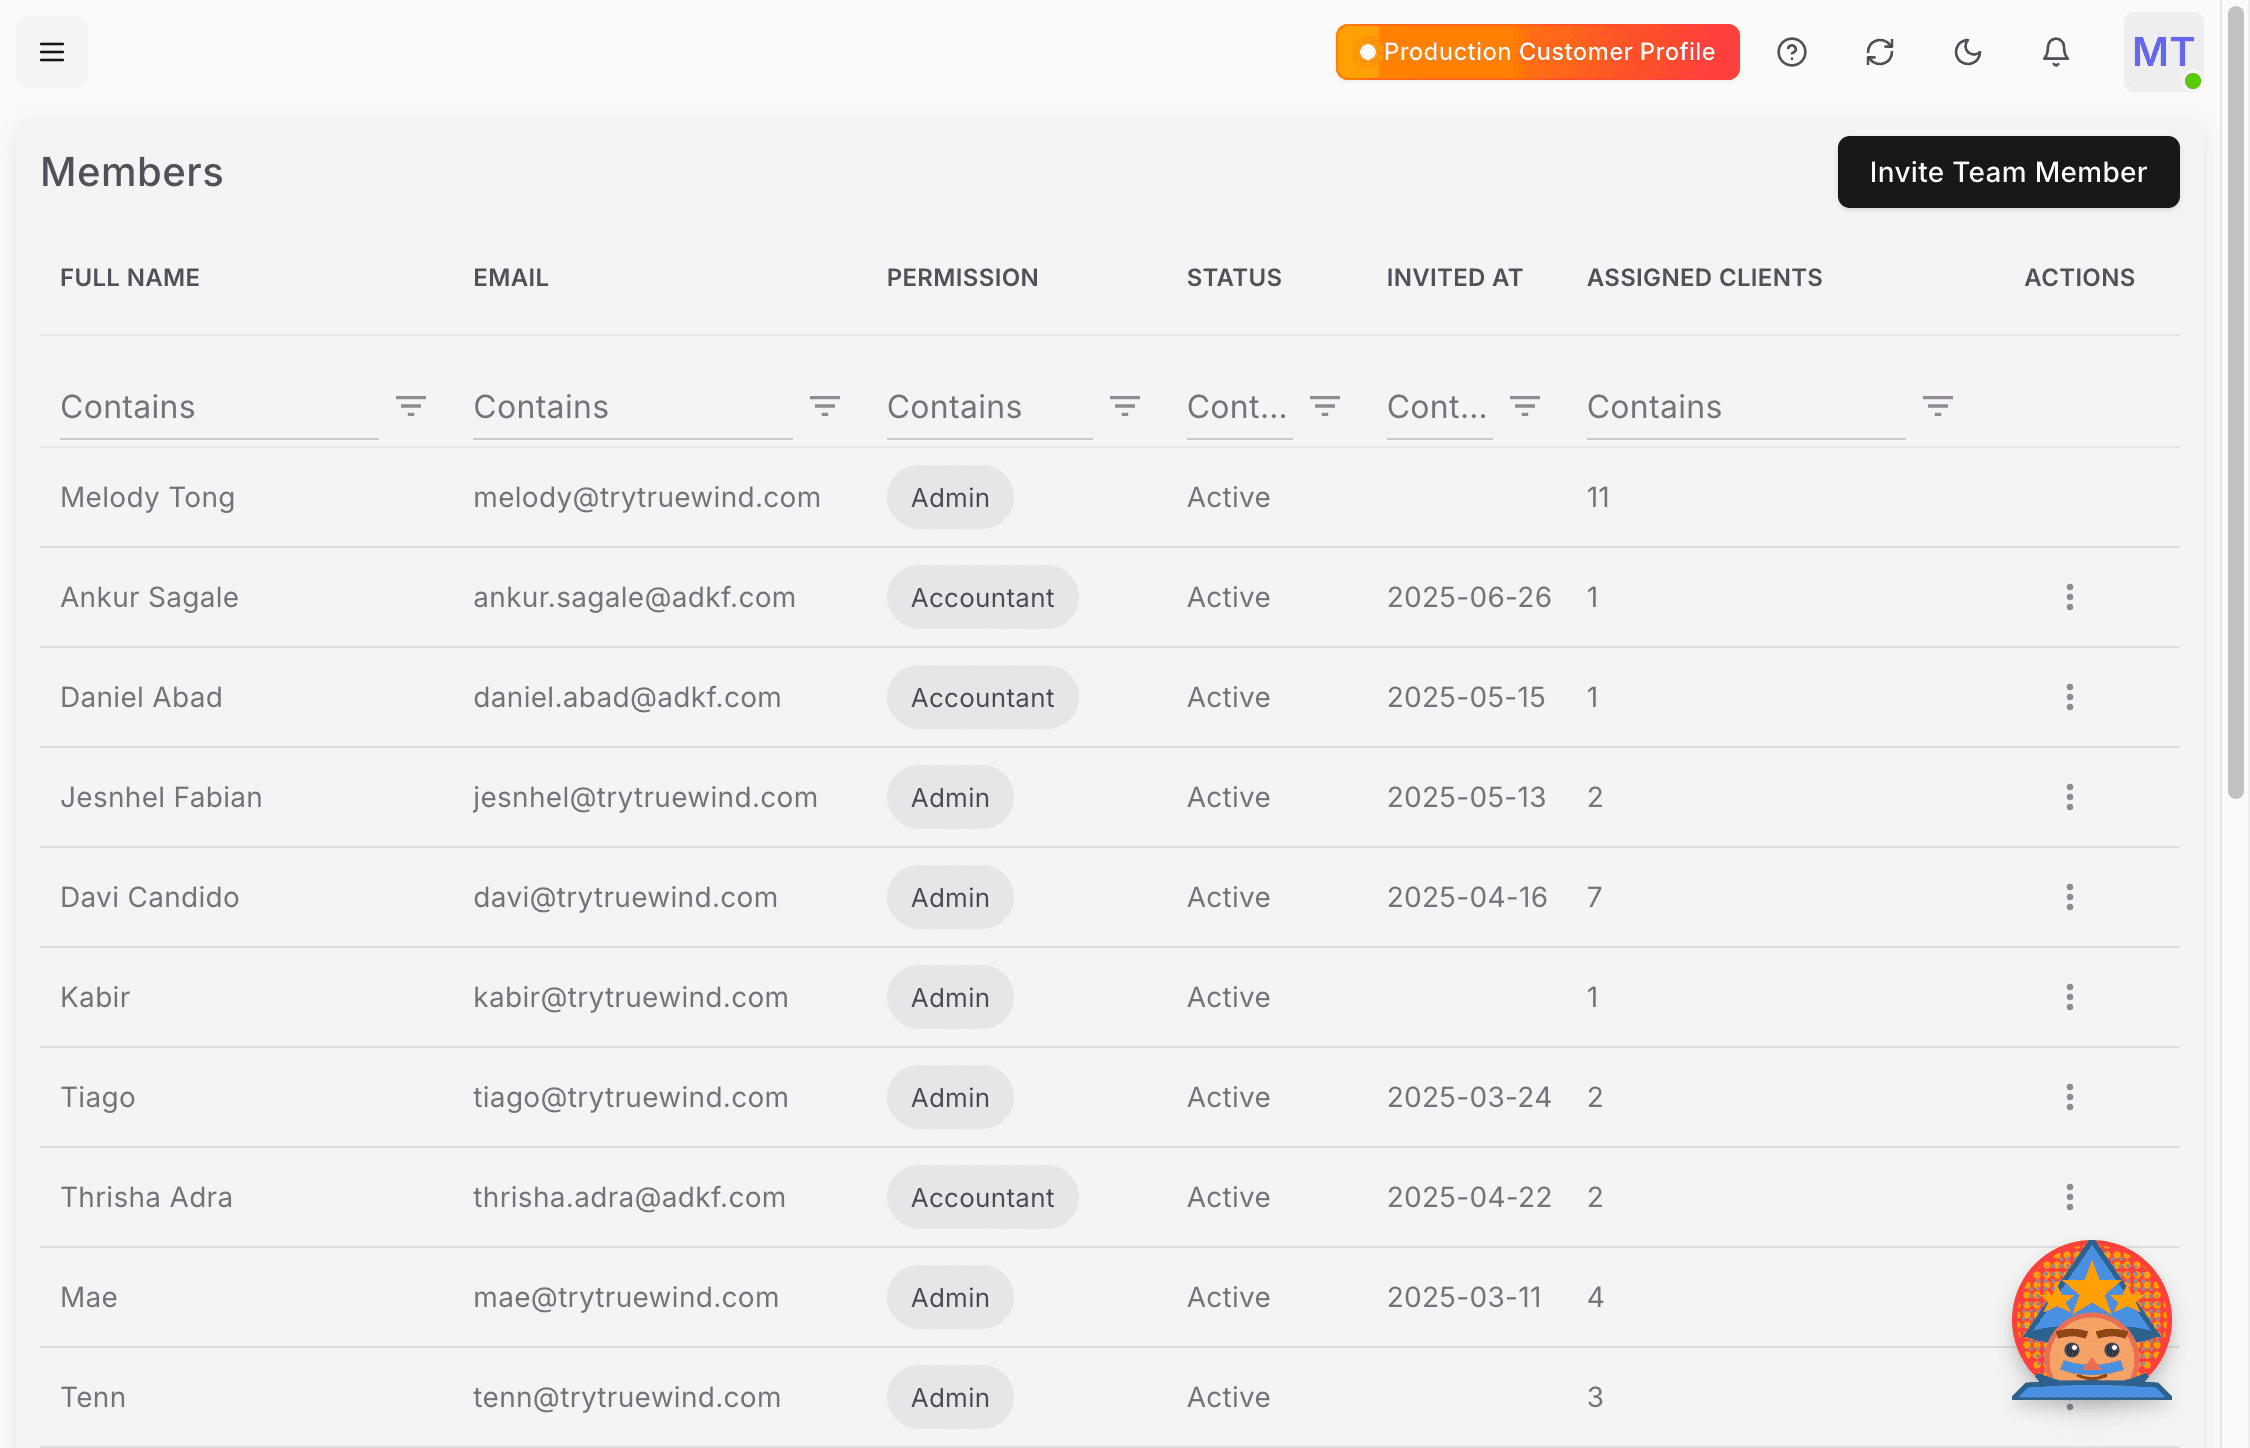Image resolution: width=2250 pixels, height=1448 pixels.
Task: Open the Assigned Clients filter dropdown
Action: coord(1937,406)
